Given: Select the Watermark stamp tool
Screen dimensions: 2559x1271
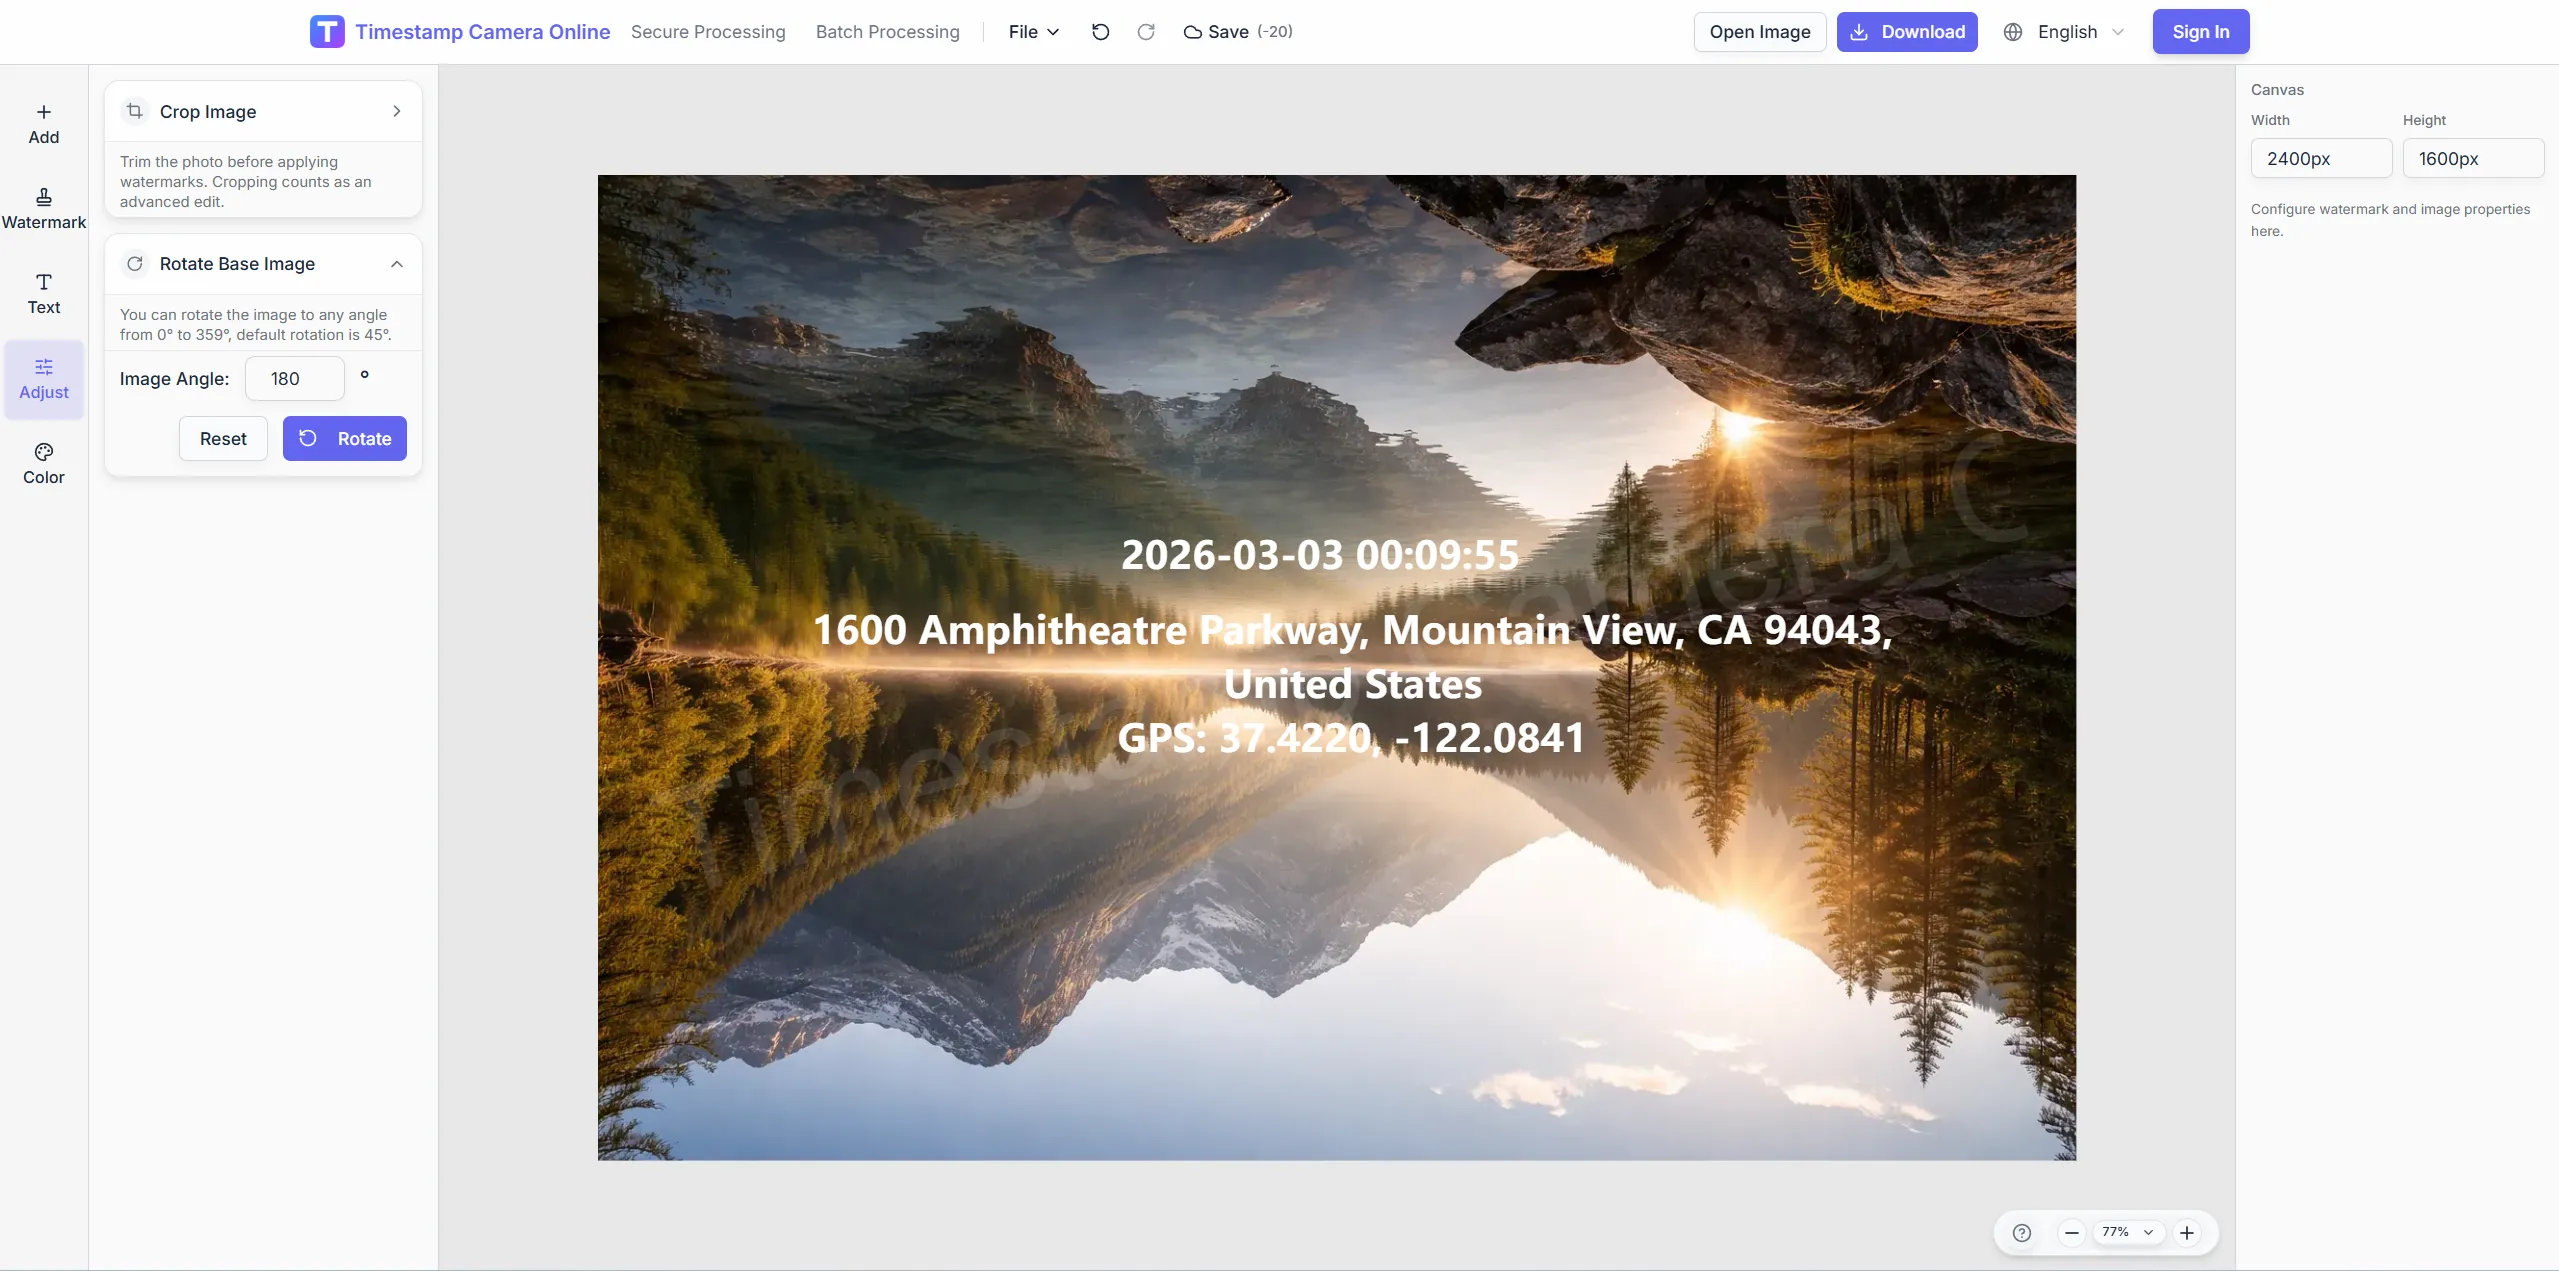Looking at the screenshot, I should (43, 208).
